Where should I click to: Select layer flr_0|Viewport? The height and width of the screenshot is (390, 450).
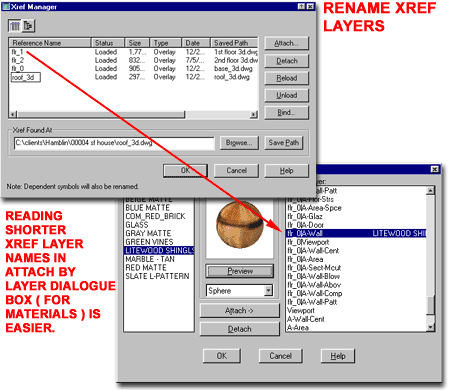356,242
